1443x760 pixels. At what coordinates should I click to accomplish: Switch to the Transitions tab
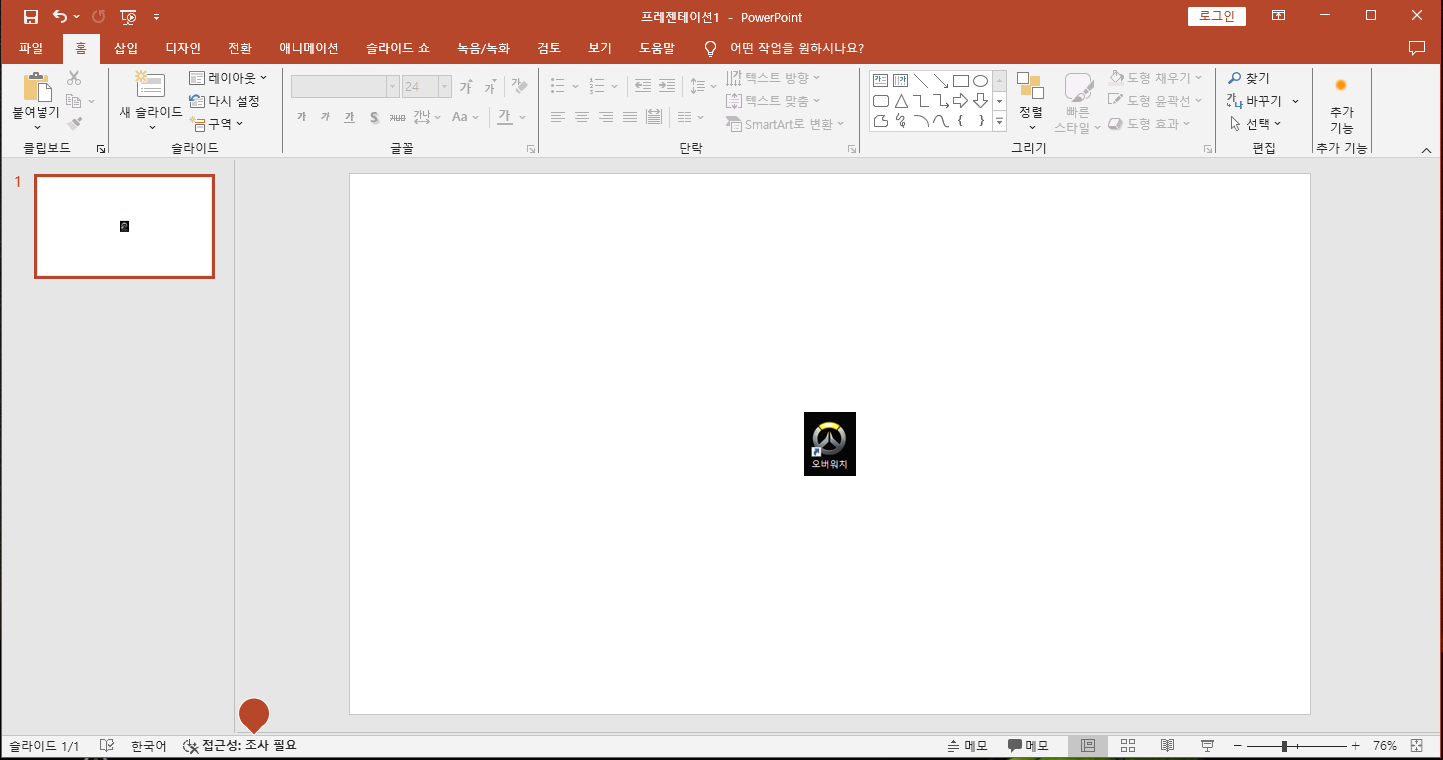click(240, 48)
